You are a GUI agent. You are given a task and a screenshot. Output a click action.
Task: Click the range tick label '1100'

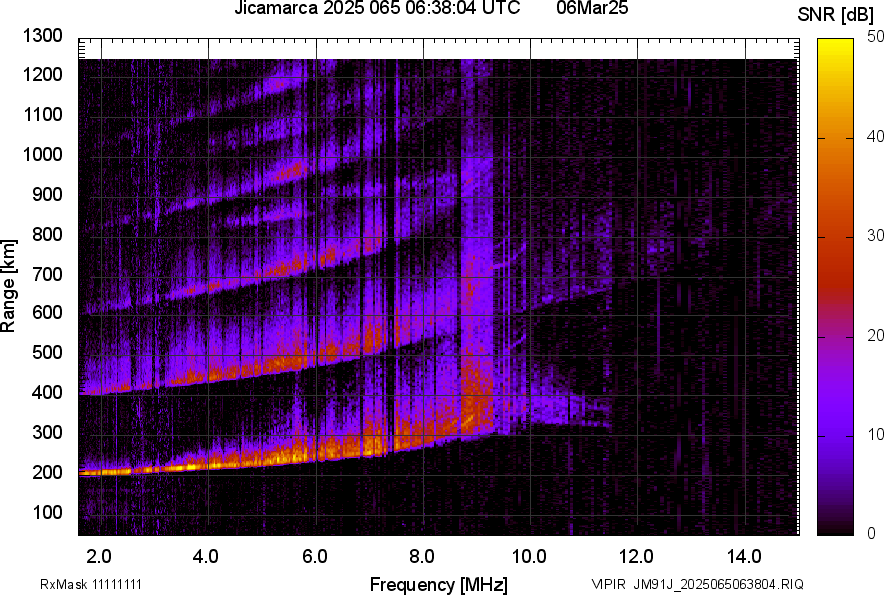pyautogui.click(x=43, y=115)
